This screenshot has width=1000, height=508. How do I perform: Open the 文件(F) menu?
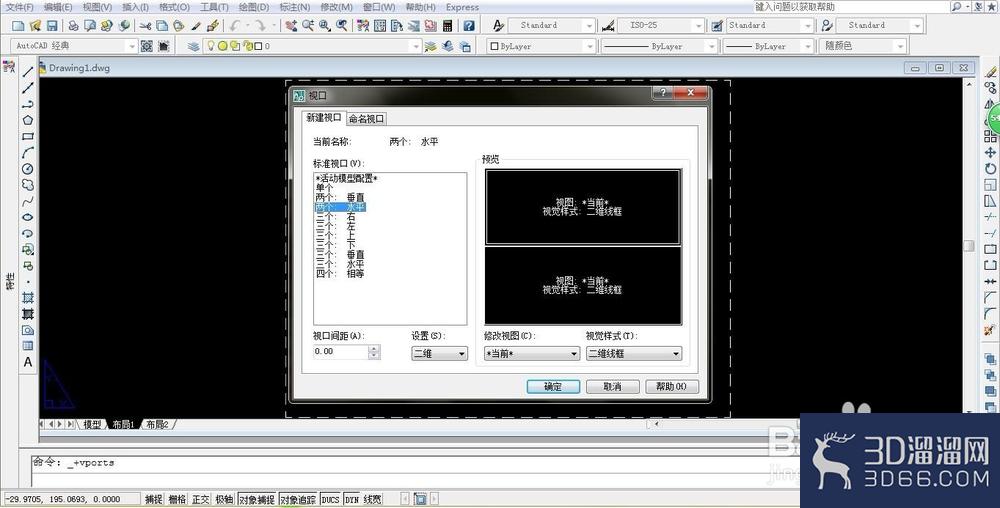[x=20, y=7]
